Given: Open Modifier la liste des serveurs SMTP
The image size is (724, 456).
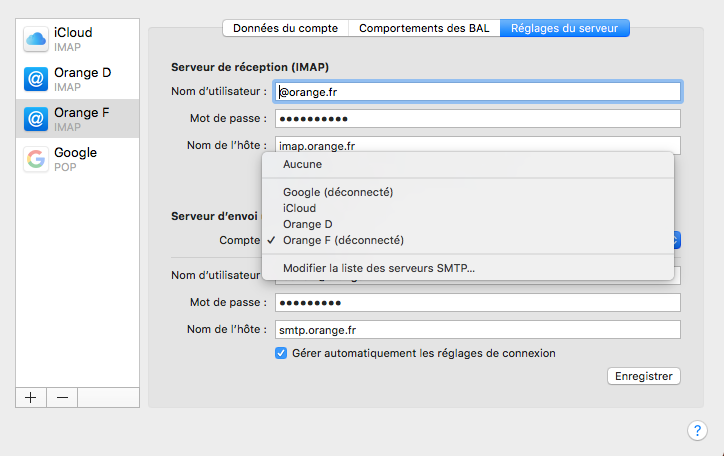Looking at the screenshot, I should pyautogui.click(x=468, y=268).
